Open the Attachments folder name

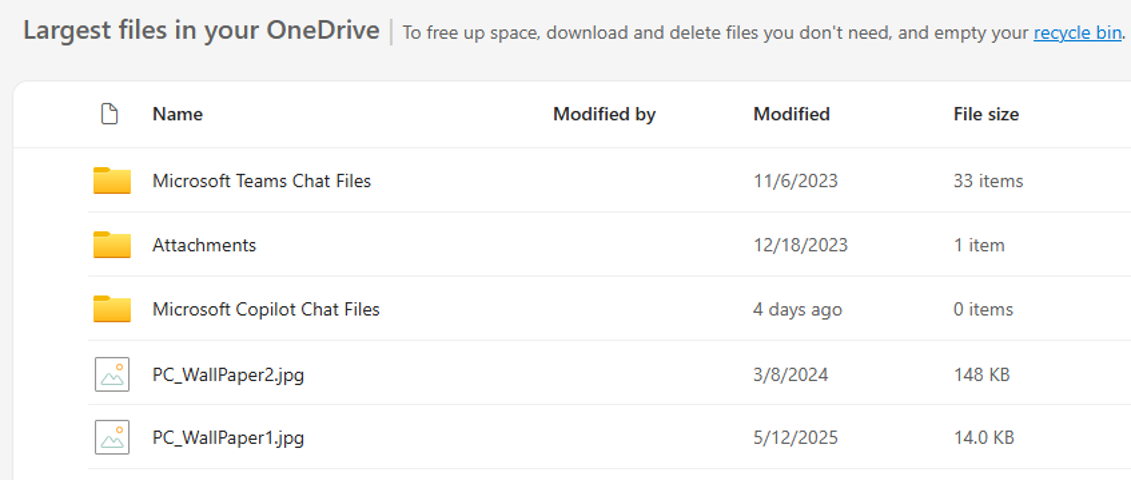click(204, 245)
